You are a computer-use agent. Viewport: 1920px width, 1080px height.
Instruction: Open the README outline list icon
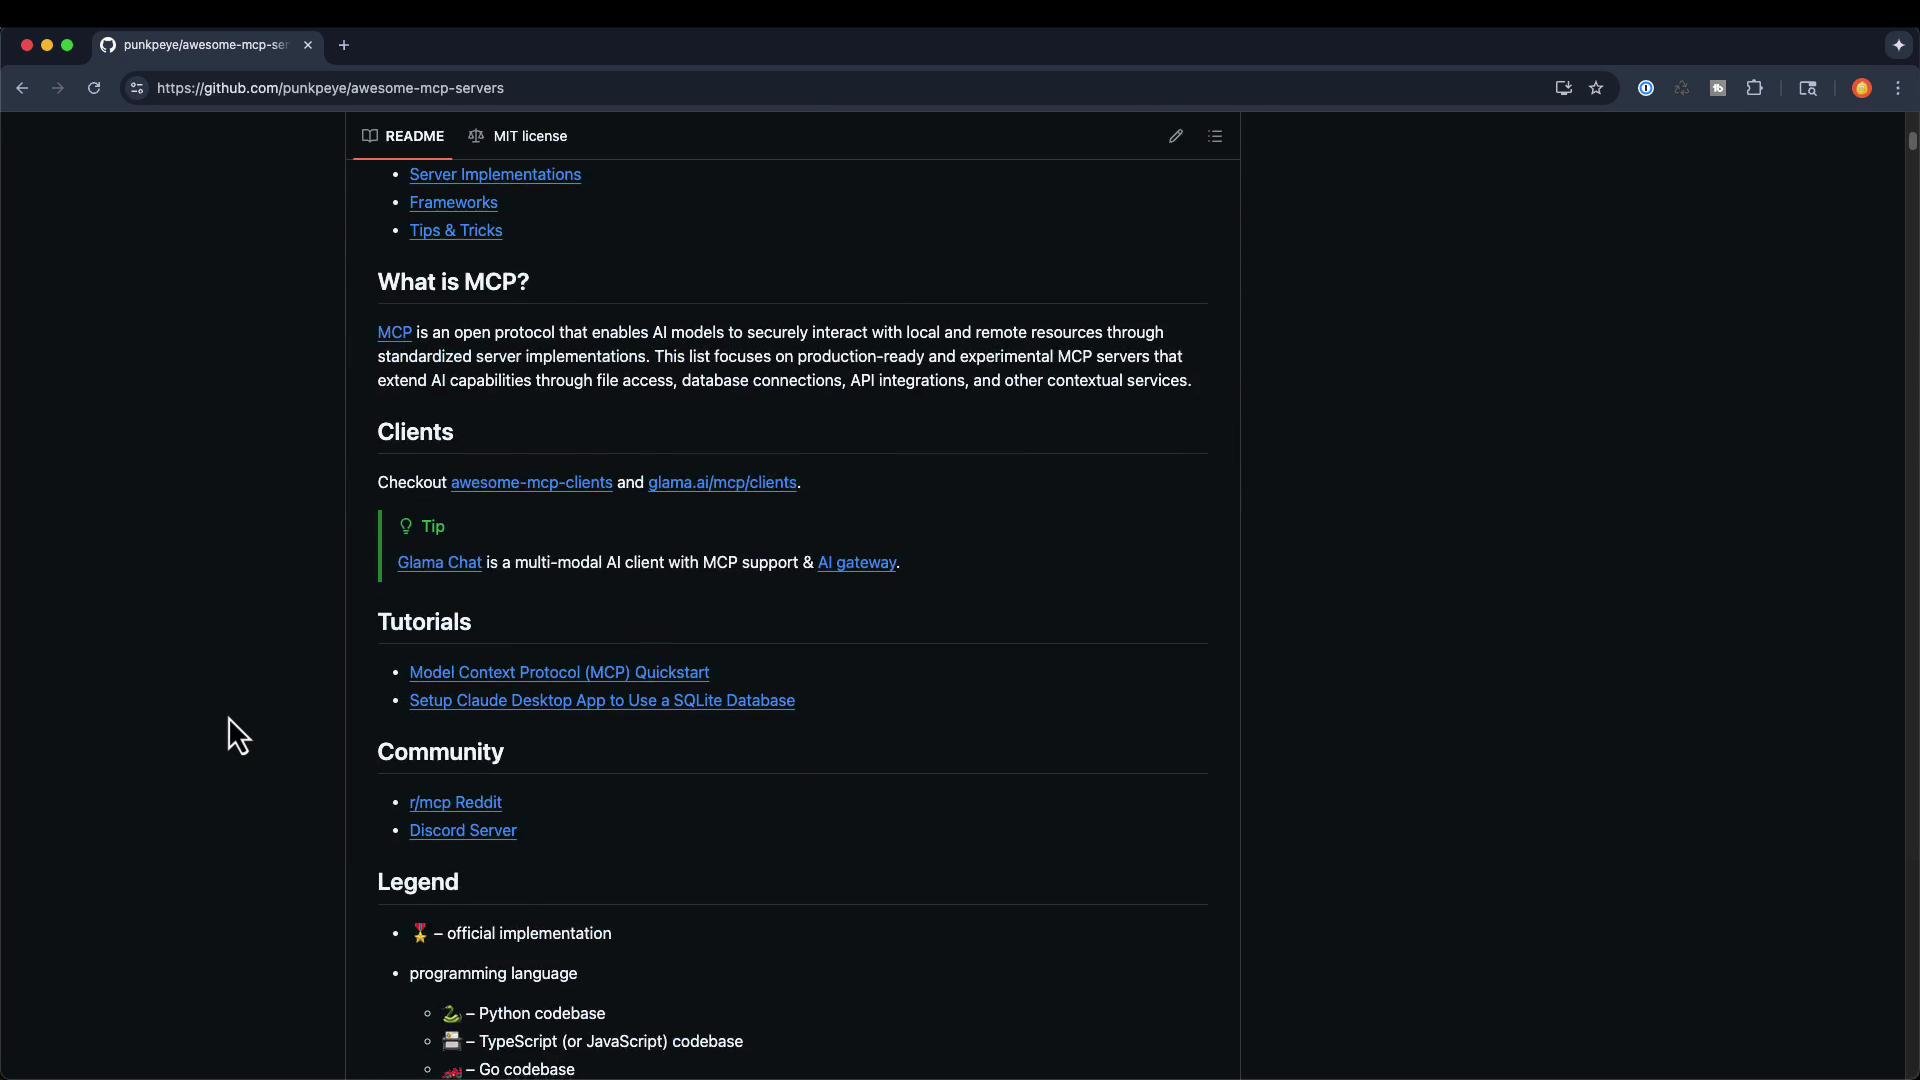pos(1215,136)
